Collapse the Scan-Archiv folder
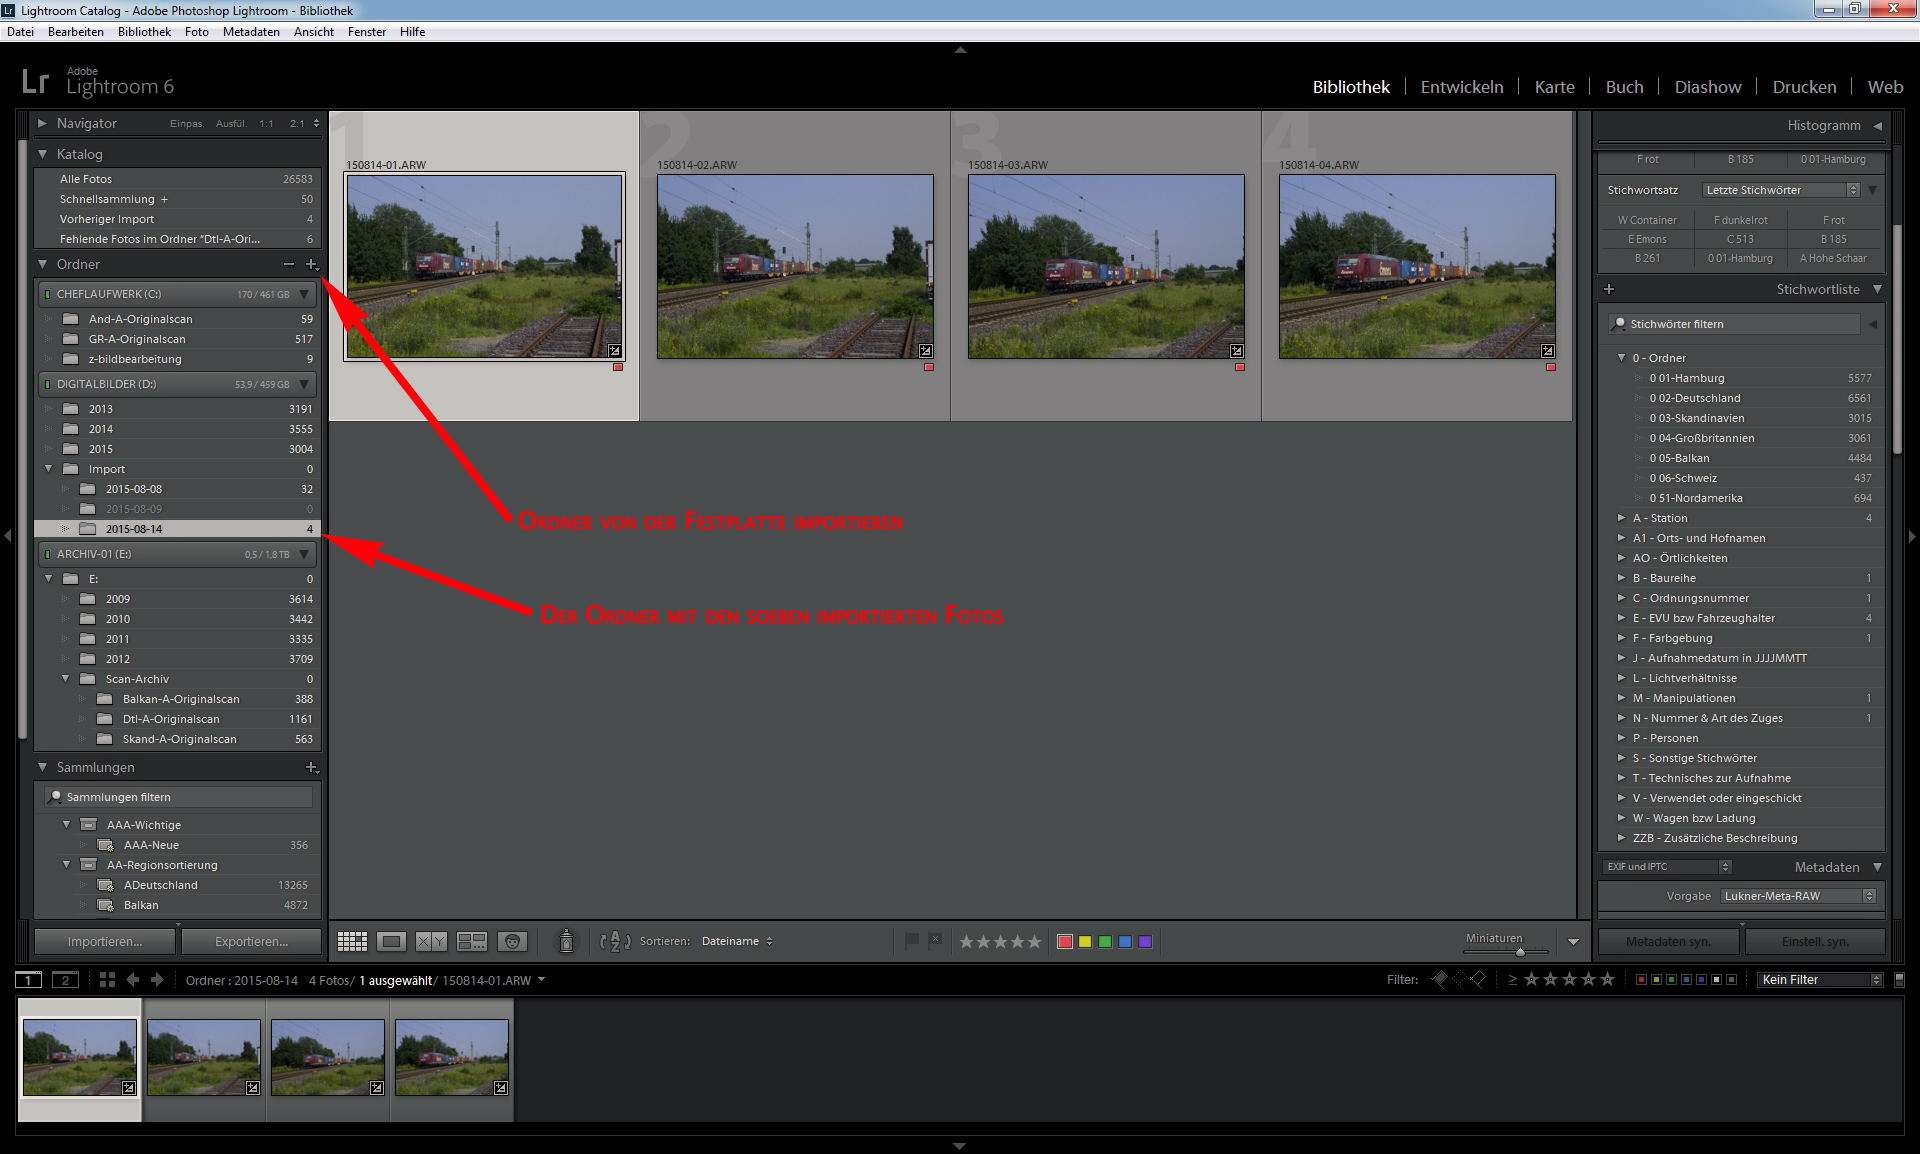This screenshot has height=1154, width=1920. (66, 679)
